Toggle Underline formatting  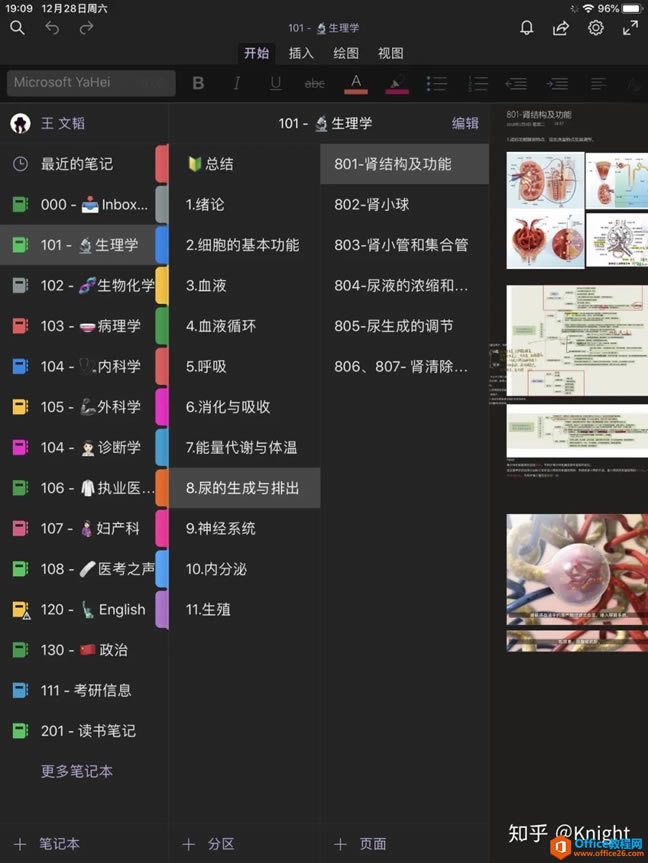coord(276,83)
